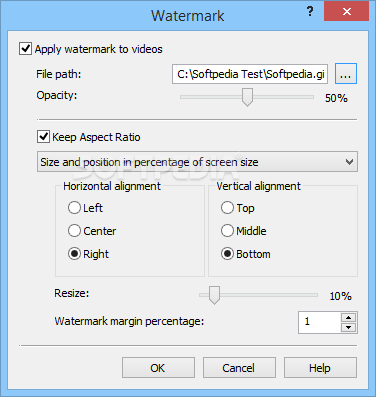
Task: Pick Middle vertical alignment
Action: click(x=227, y=231)
